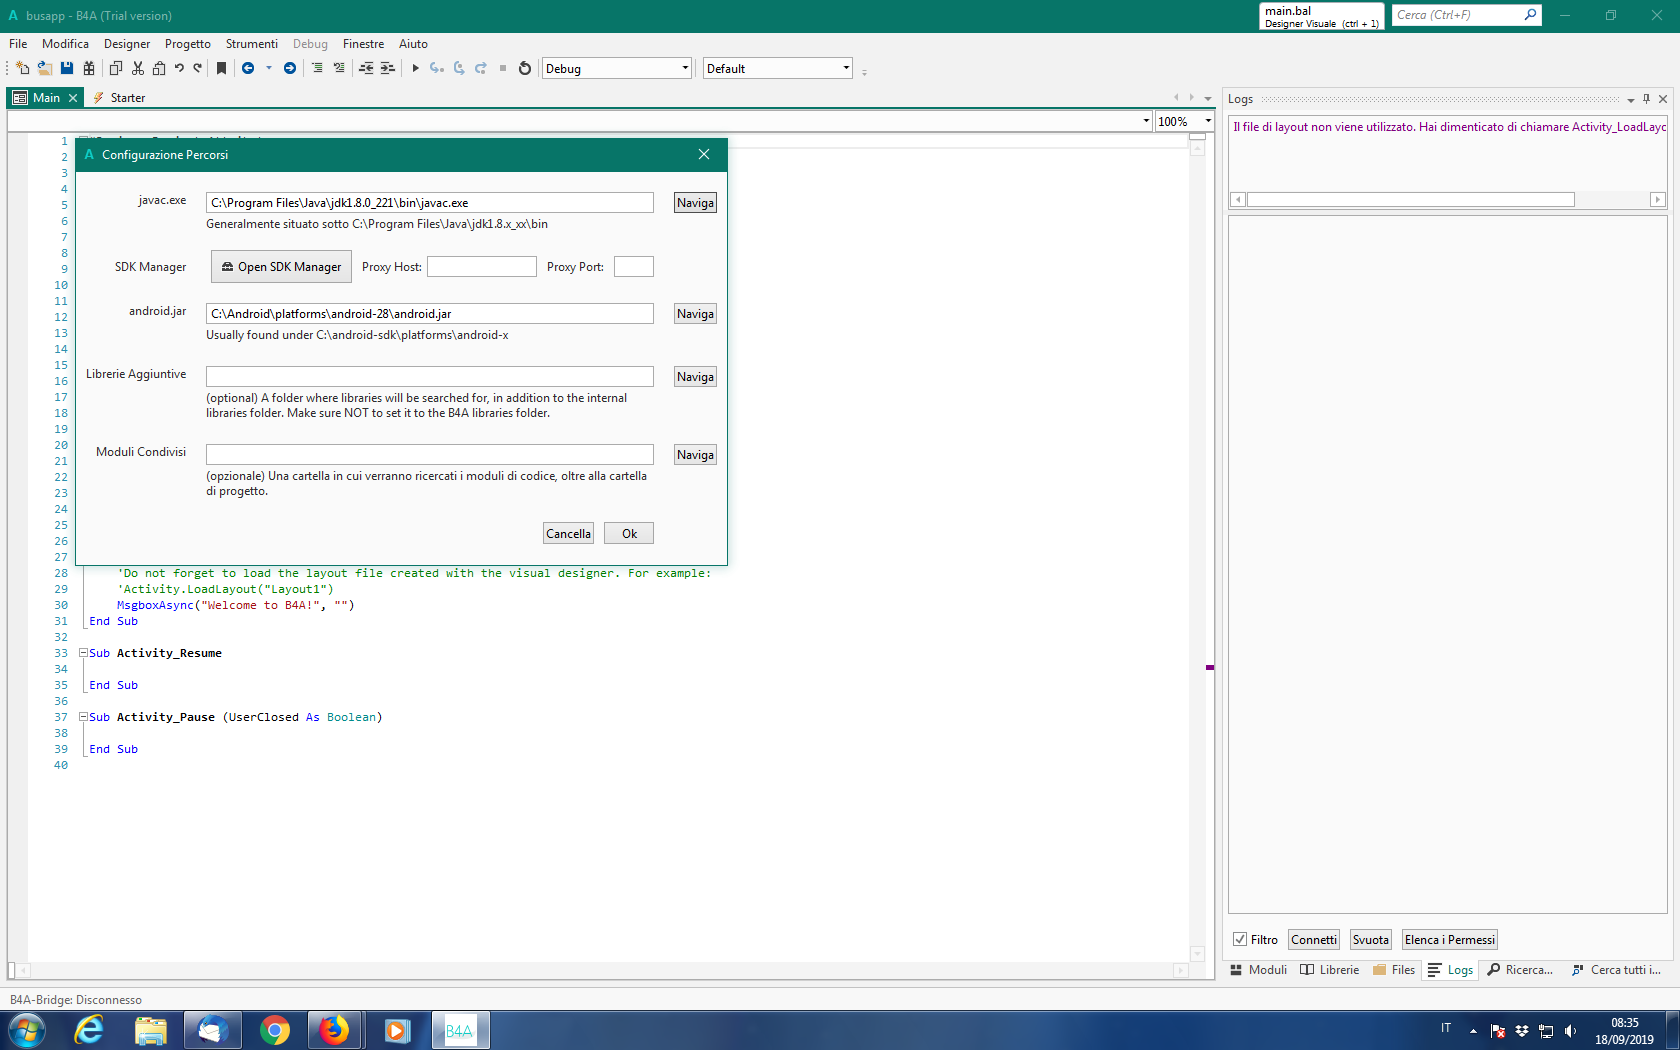Pin the Logs panel with pushpin icon

(1646, 99)
